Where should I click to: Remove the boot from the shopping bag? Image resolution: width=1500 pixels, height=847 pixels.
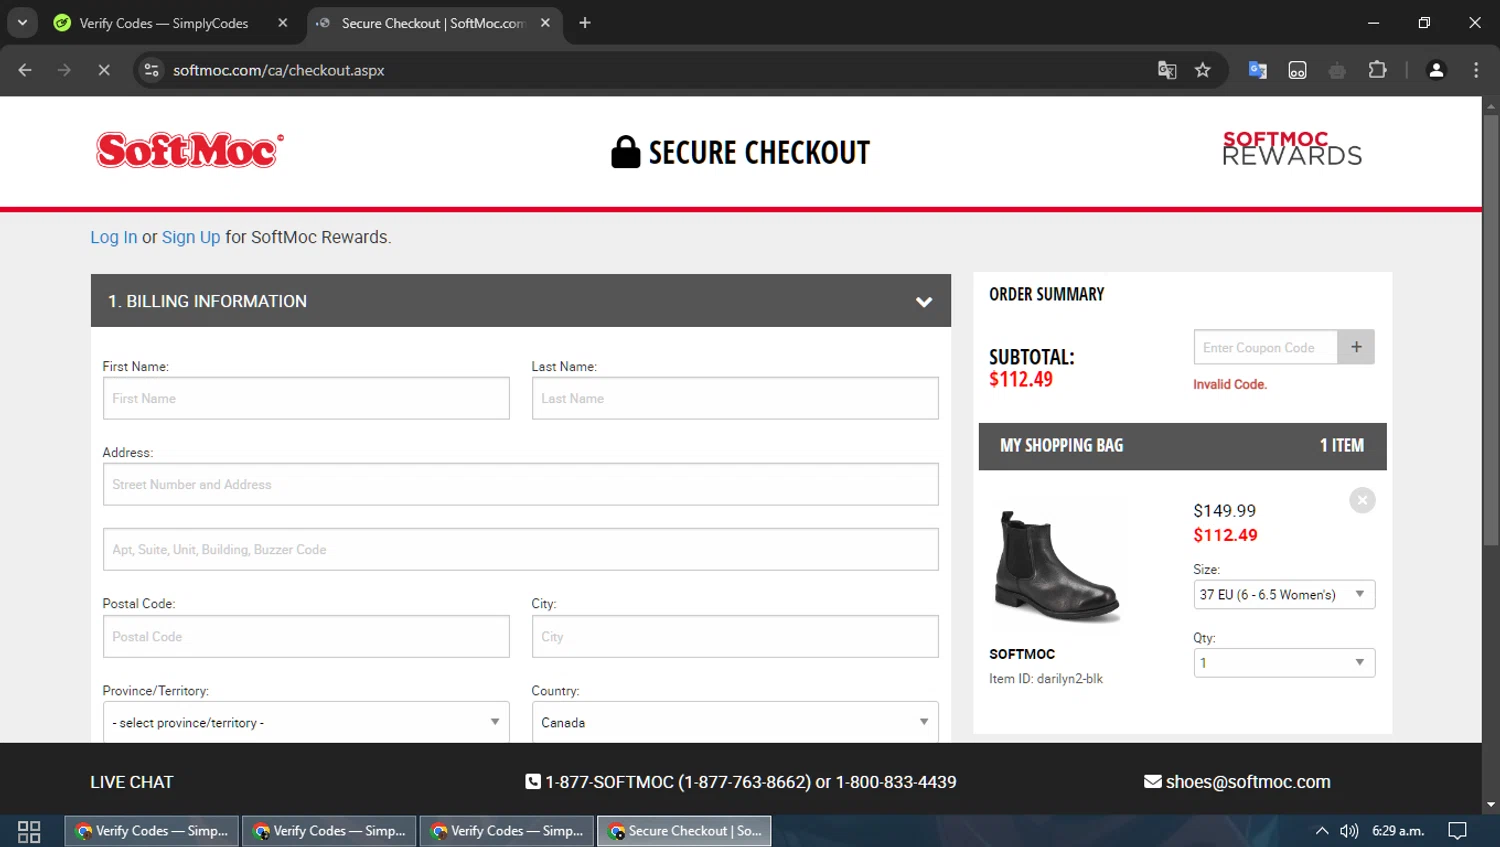point(1362,500)
